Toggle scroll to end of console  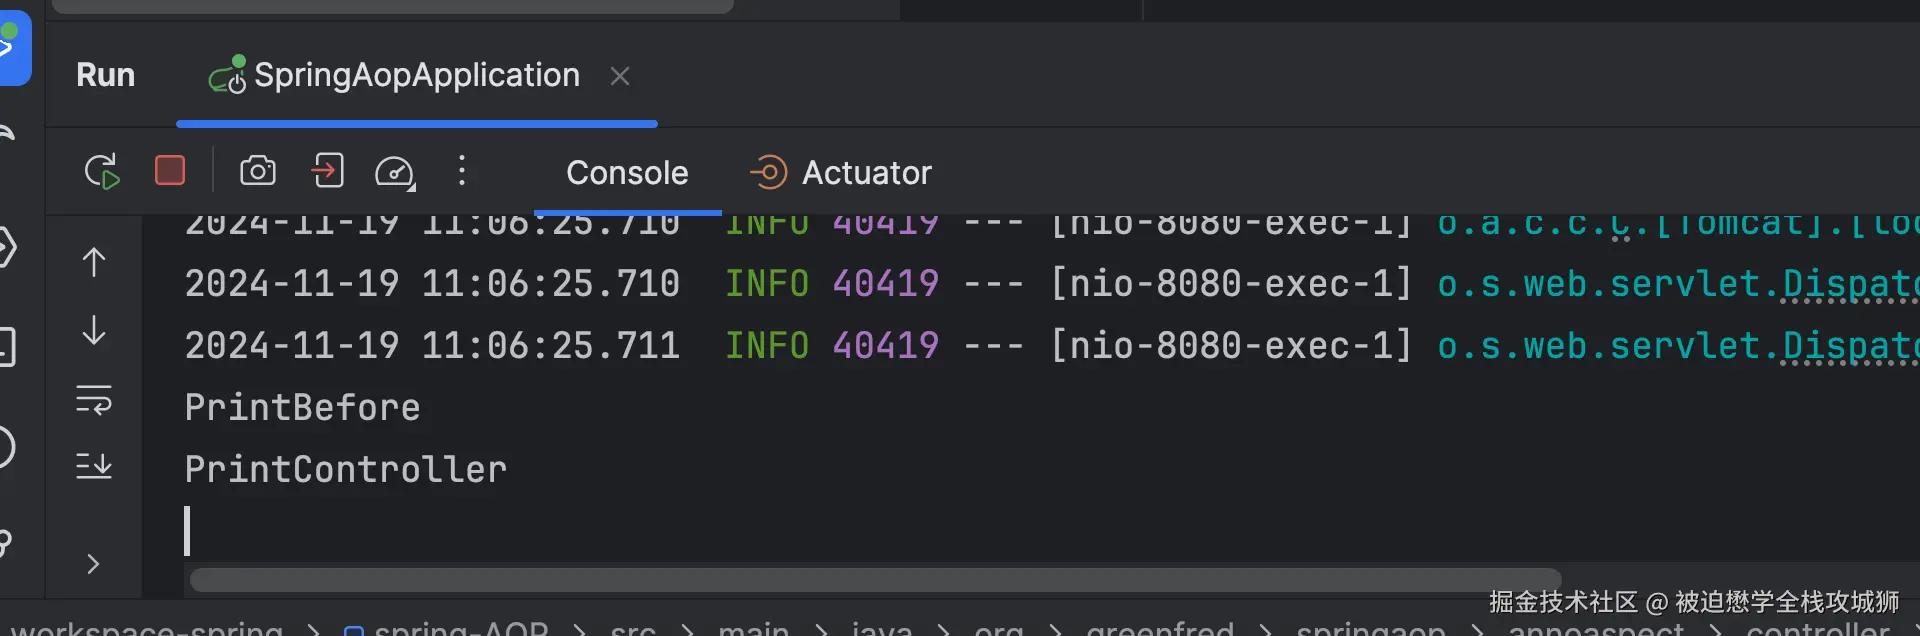pyautogui.click(x=94, y=466)
